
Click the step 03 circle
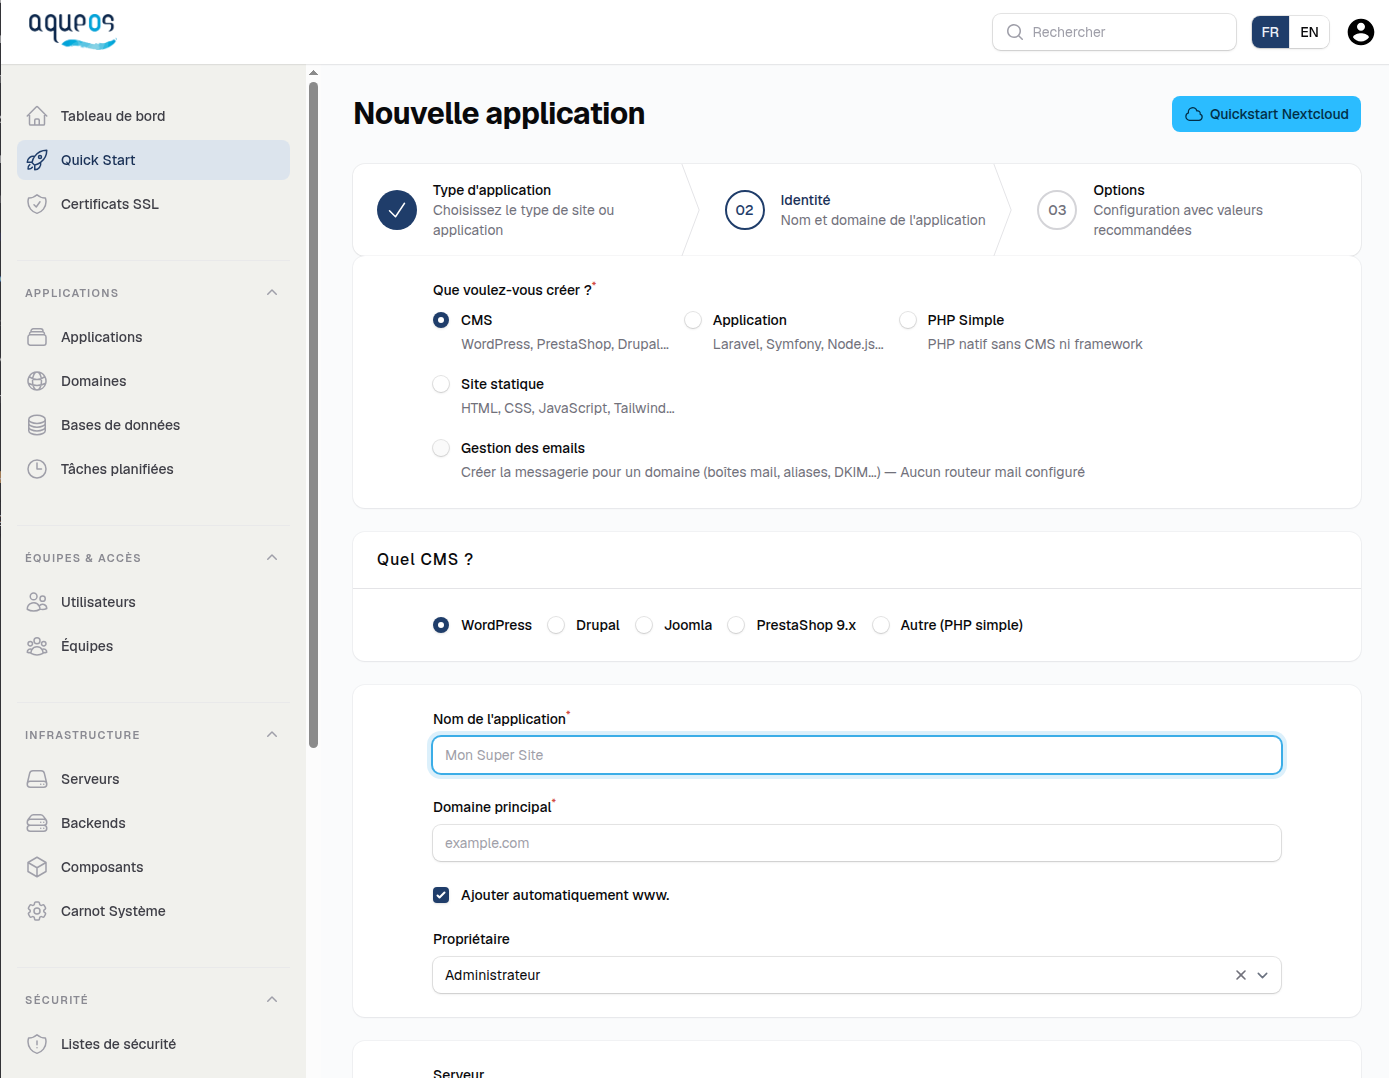pyautogui.click(x=1057, y=210)
